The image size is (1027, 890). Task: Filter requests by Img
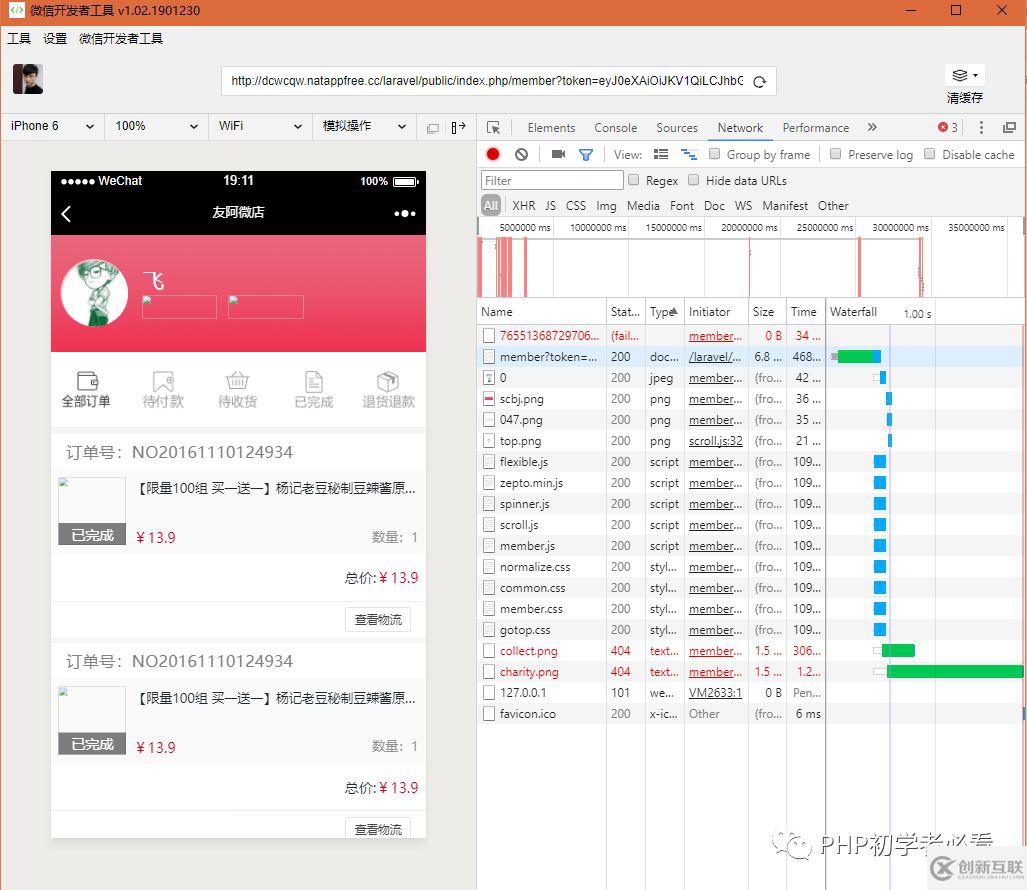point(606,206)
